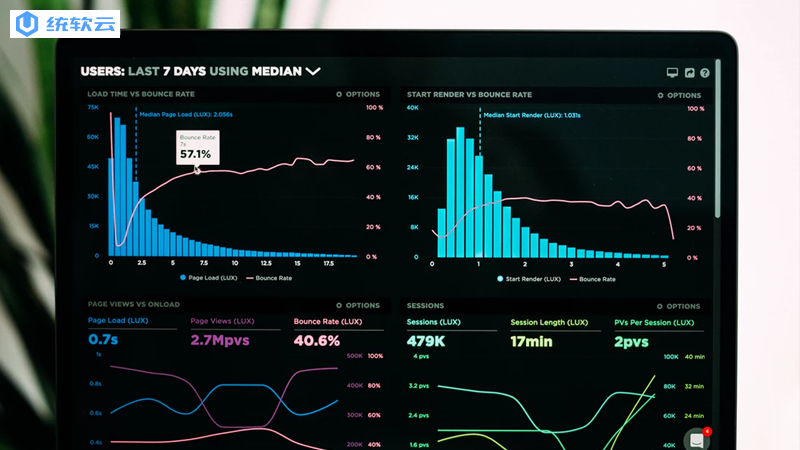Toggle Page Load (LUX) legend series
Image resolution: width=800 pixels, height=450 pixels.
(x=209, y=278)
